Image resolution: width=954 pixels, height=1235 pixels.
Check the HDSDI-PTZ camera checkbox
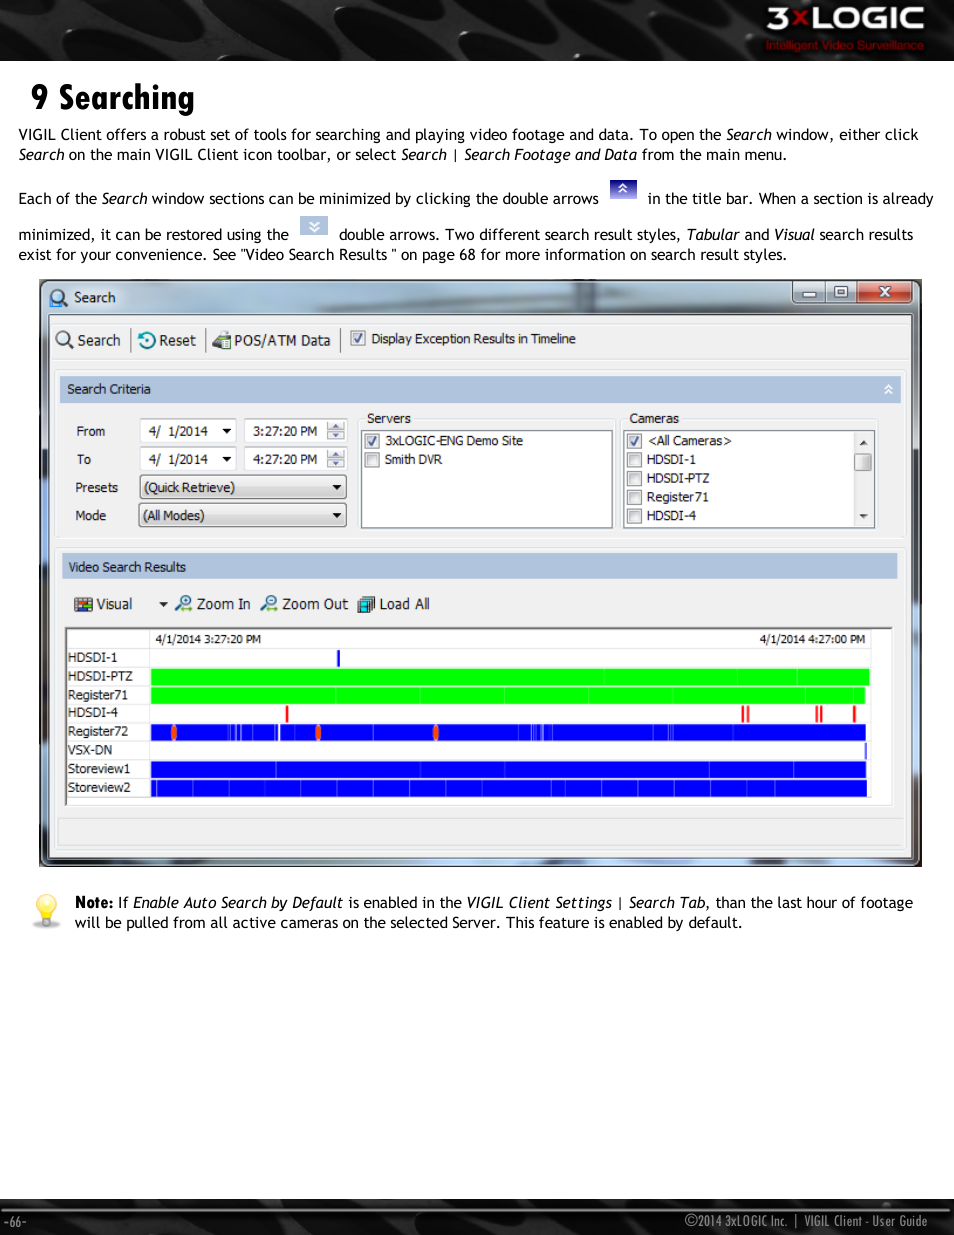[x=634, y=478]
